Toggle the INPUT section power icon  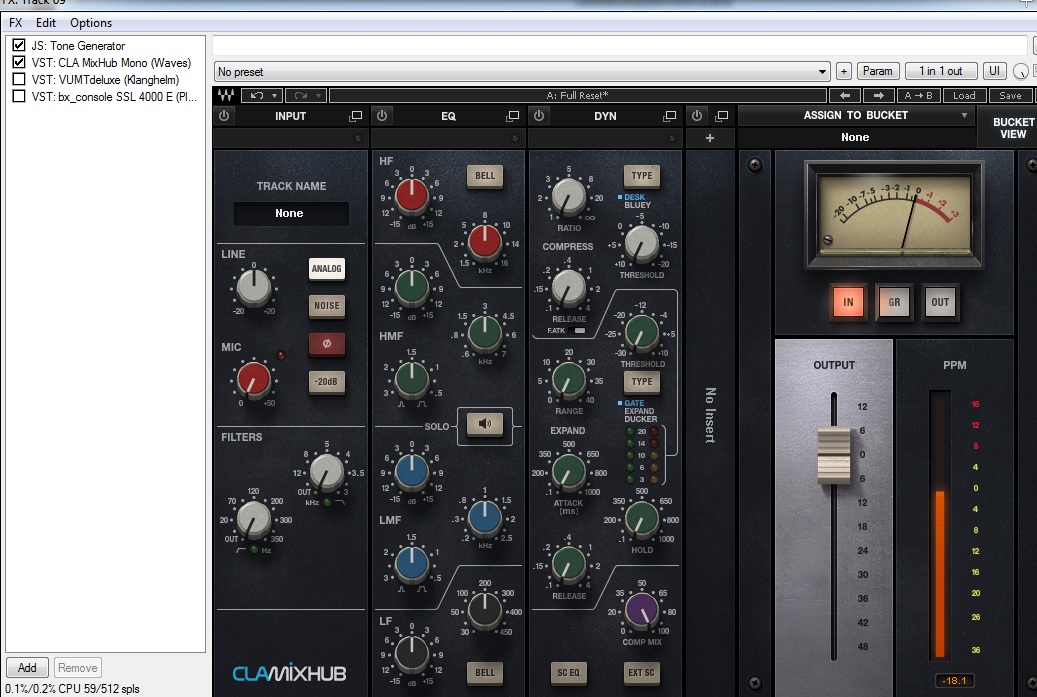(224, 116)
